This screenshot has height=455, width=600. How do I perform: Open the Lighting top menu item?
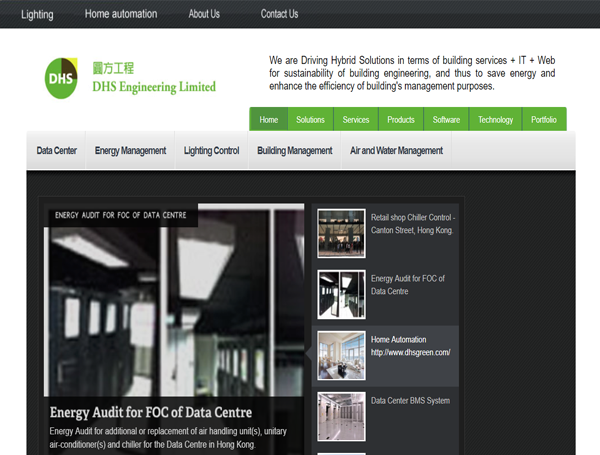coord(37,15)
